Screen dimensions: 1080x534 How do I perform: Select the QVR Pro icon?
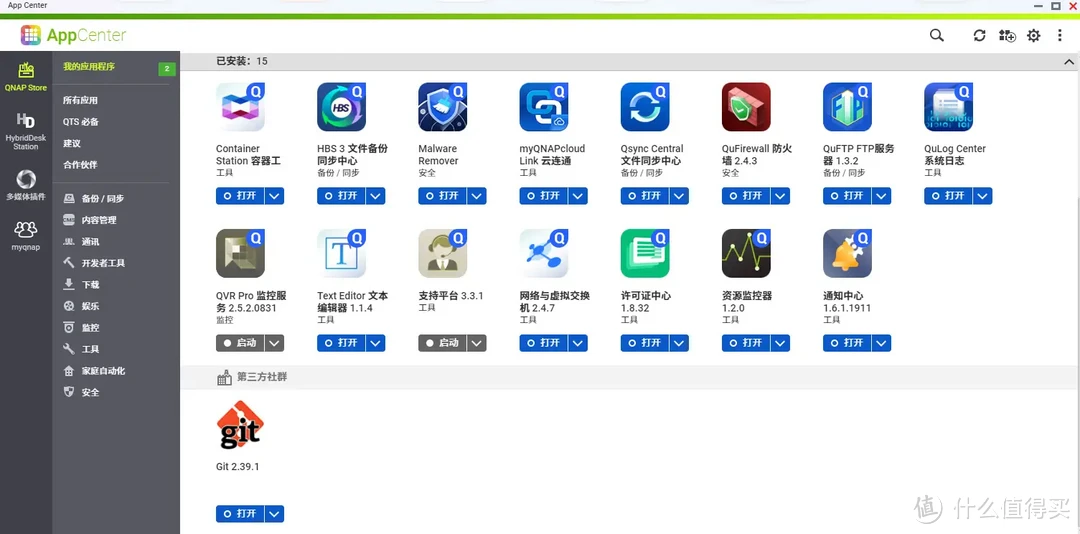[x=240, y=254]
